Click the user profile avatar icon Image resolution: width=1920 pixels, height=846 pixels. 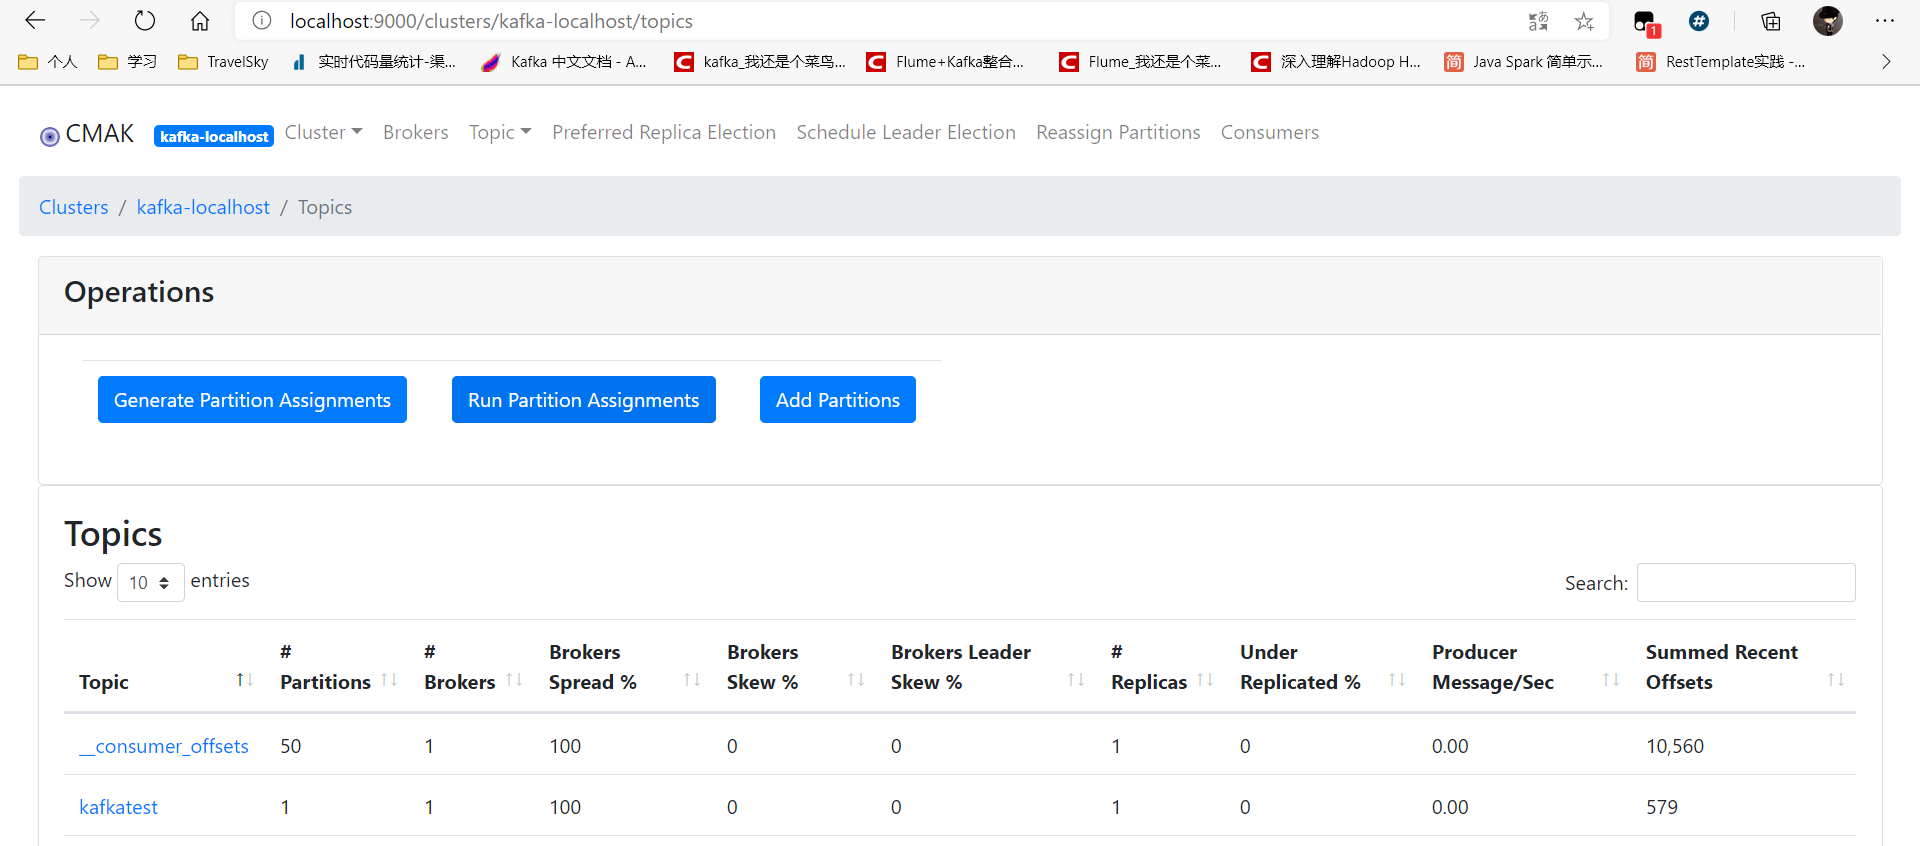1827,21
